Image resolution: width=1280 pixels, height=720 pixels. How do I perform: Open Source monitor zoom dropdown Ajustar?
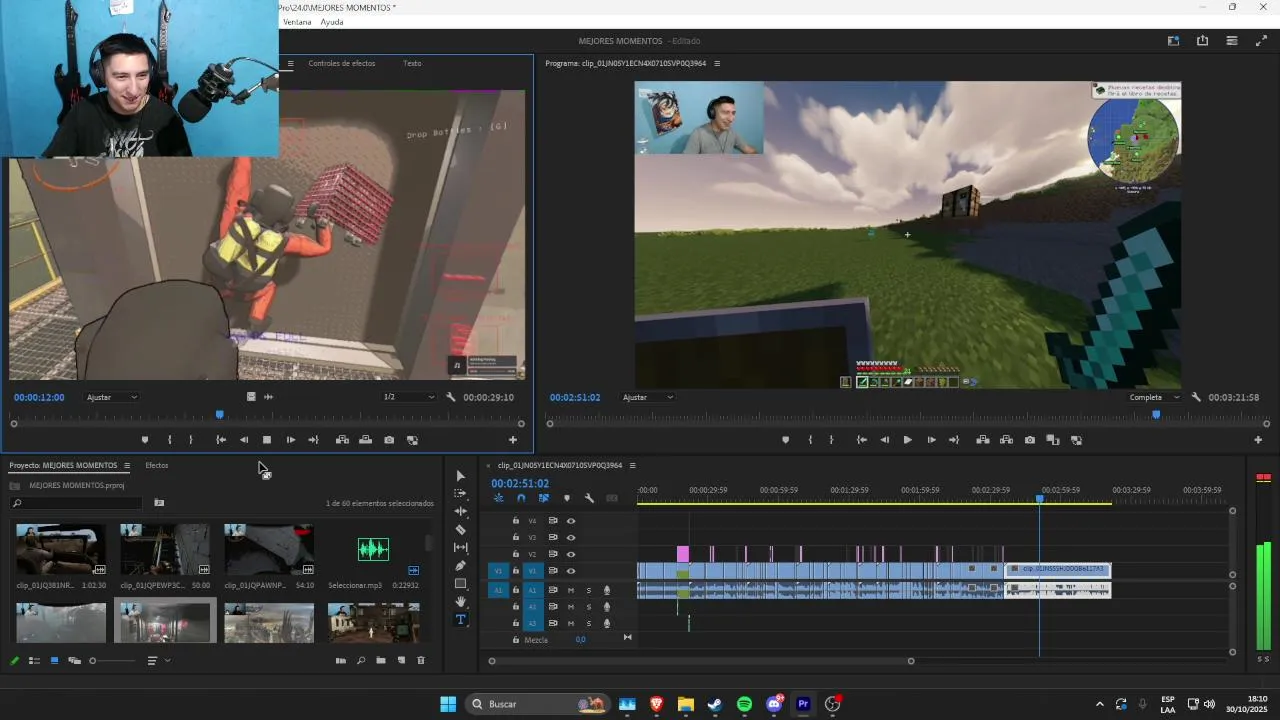112,397
